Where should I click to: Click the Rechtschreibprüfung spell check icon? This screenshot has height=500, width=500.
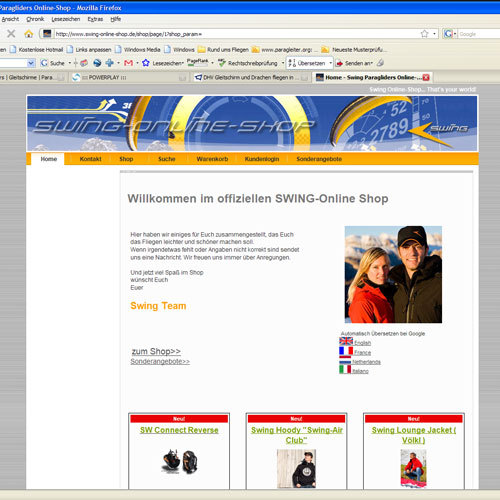pos(222,63)
